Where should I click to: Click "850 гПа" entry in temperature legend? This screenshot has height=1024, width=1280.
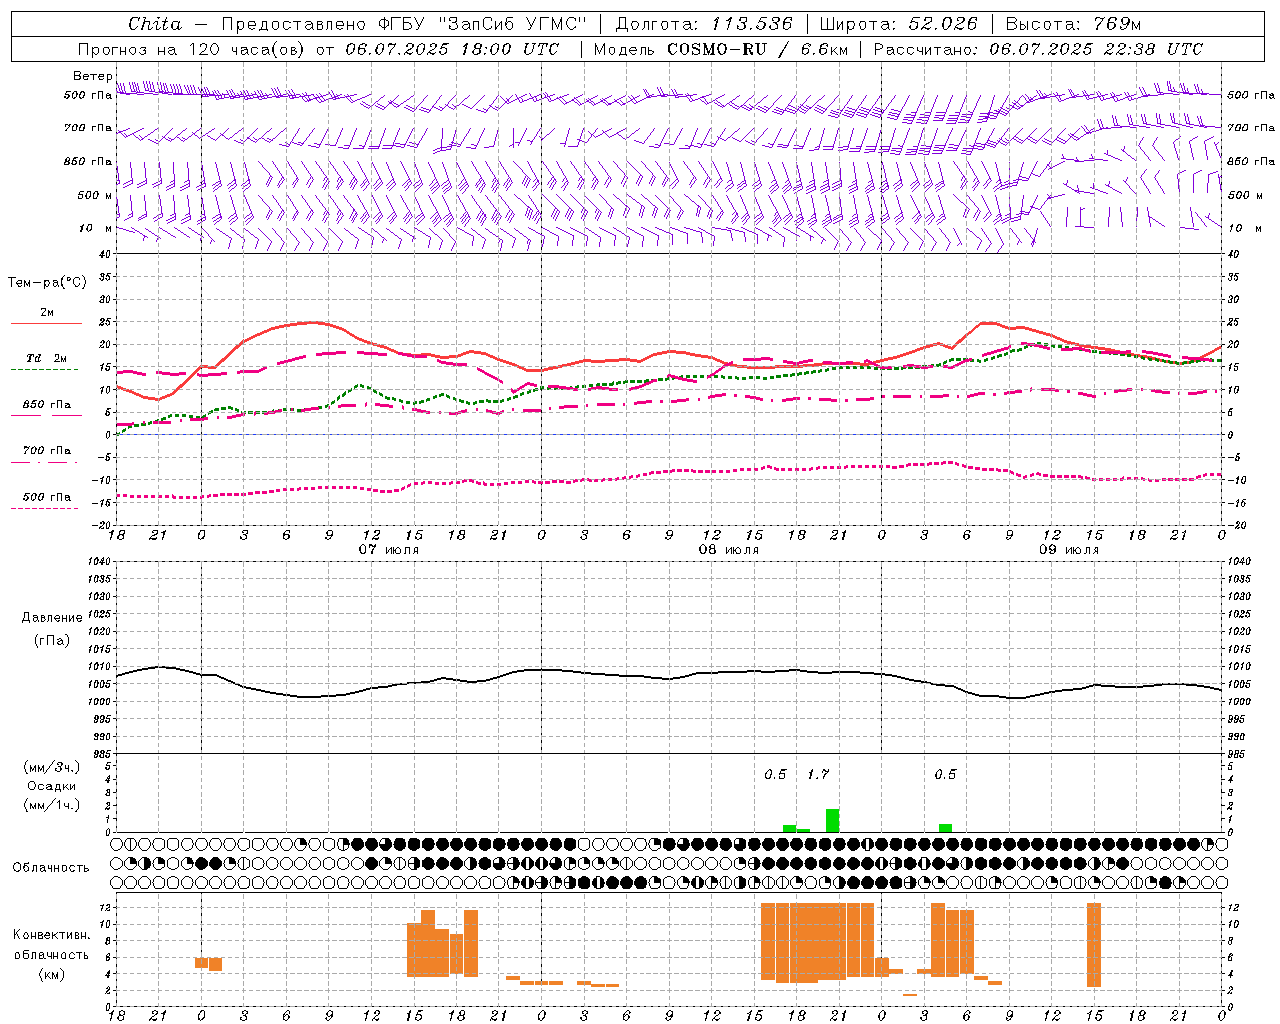point(46,405)
